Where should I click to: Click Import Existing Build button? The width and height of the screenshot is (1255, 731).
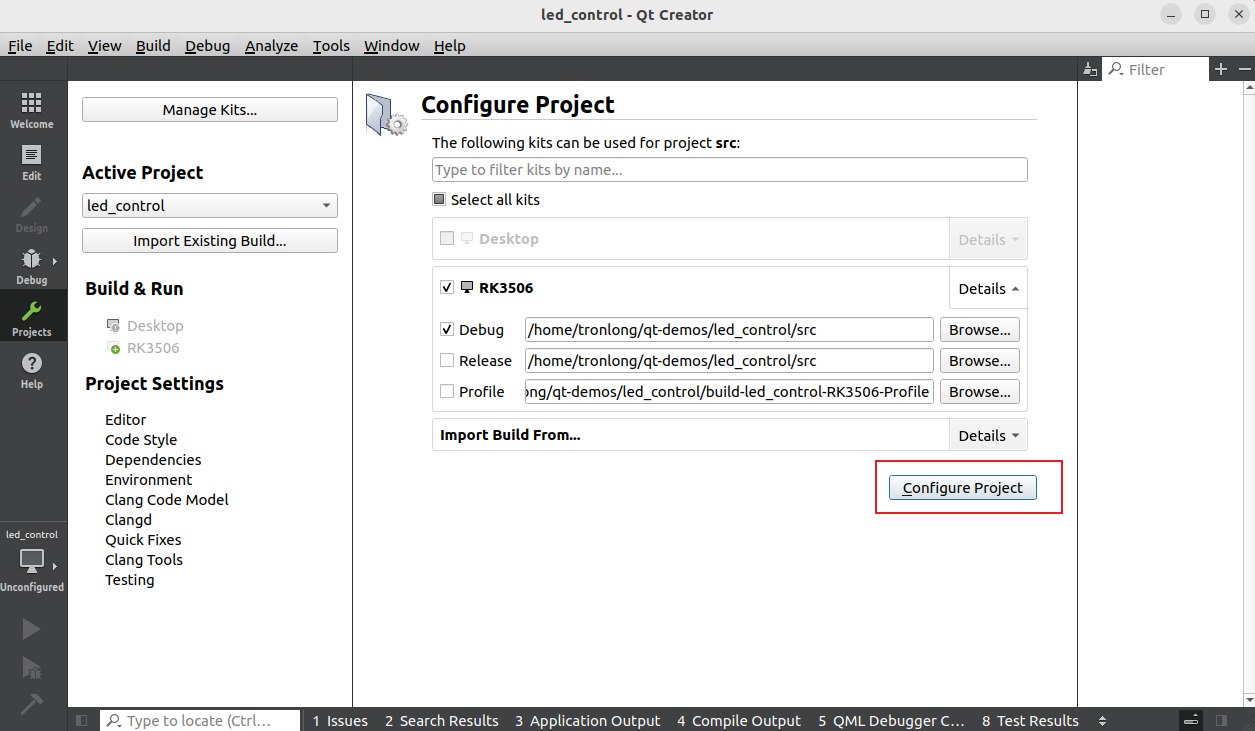(x=210, y=241)
